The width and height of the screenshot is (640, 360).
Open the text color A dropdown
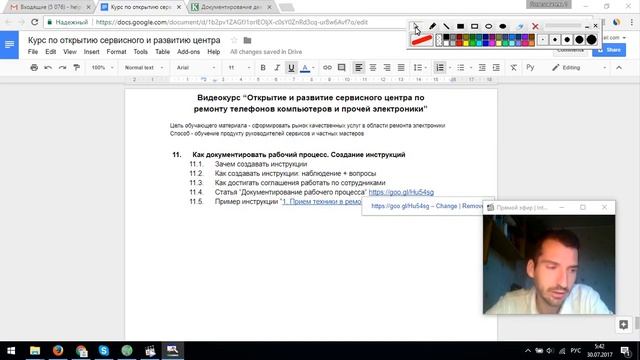pyautogui.click(x=307, y=67)
